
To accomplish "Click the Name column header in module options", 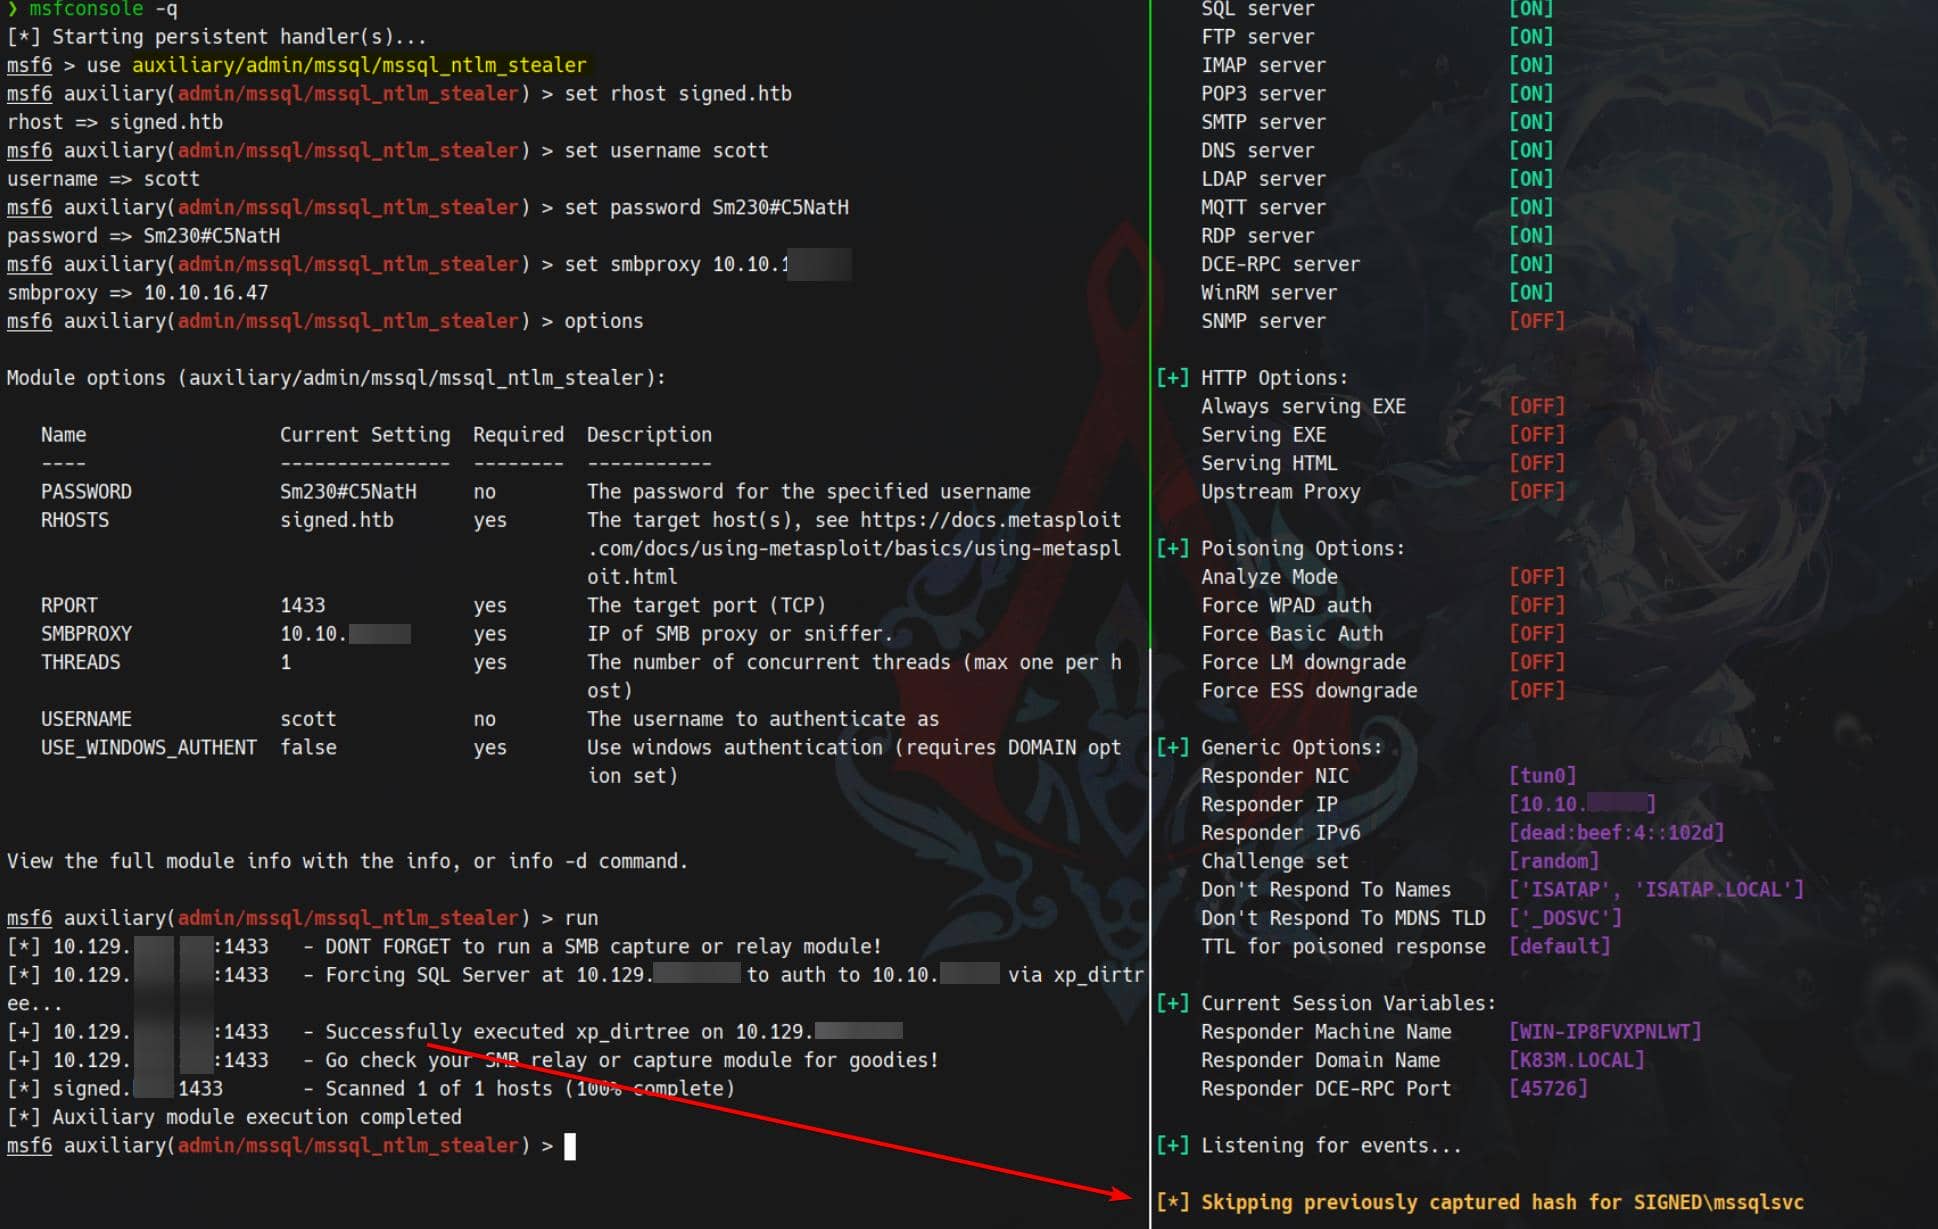I will point(63,435).
